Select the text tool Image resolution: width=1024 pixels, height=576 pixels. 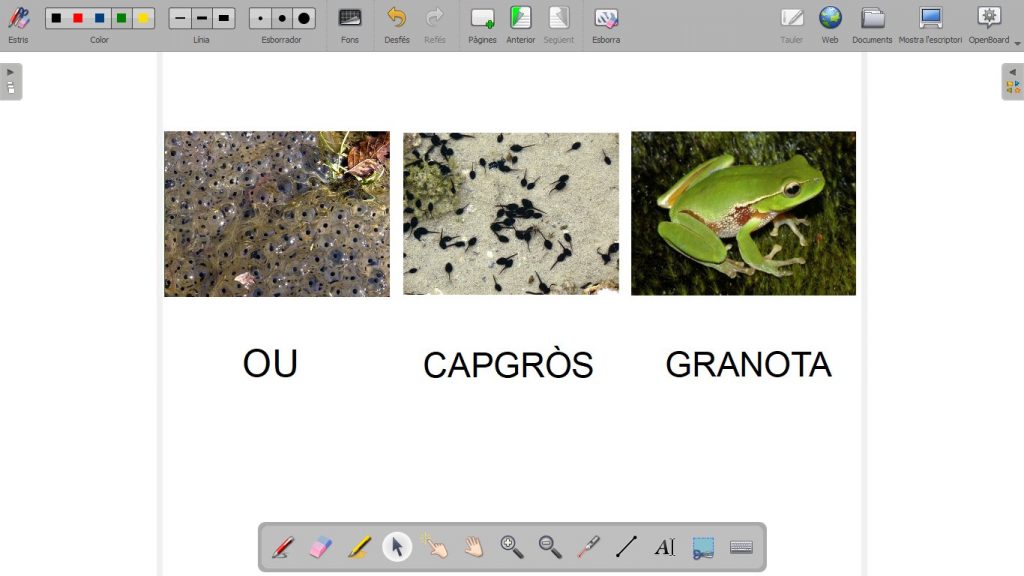665,547
